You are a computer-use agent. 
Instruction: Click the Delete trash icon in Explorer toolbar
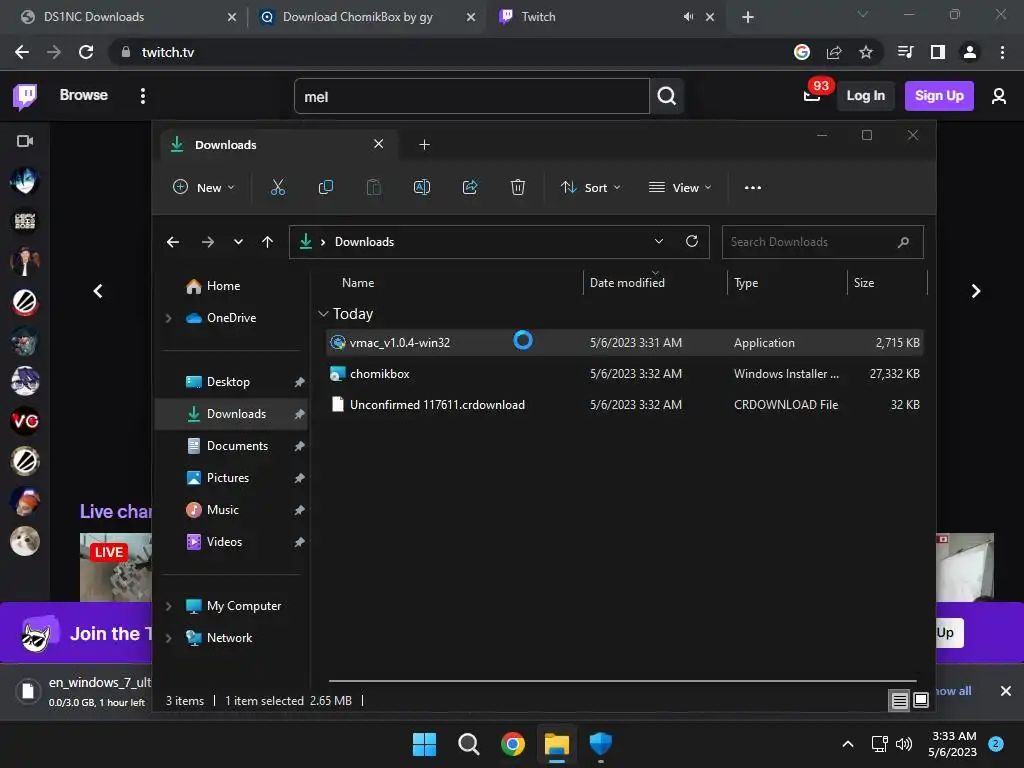click(x=518, y=187)
